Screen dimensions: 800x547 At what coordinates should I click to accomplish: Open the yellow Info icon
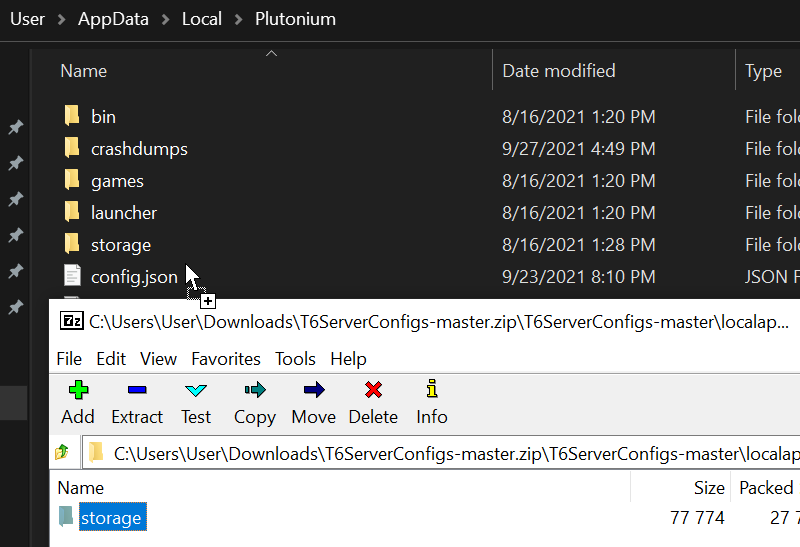click(431, 390)
